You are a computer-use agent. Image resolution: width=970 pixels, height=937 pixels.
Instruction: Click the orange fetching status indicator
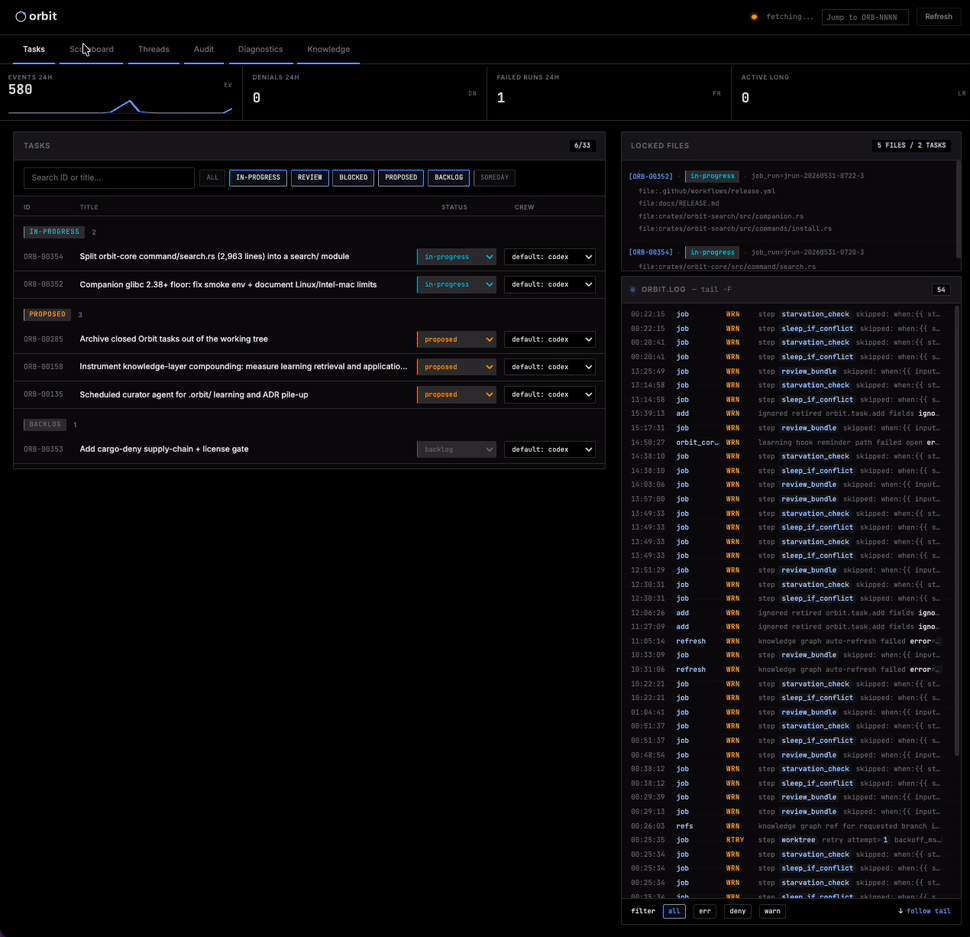754,17
